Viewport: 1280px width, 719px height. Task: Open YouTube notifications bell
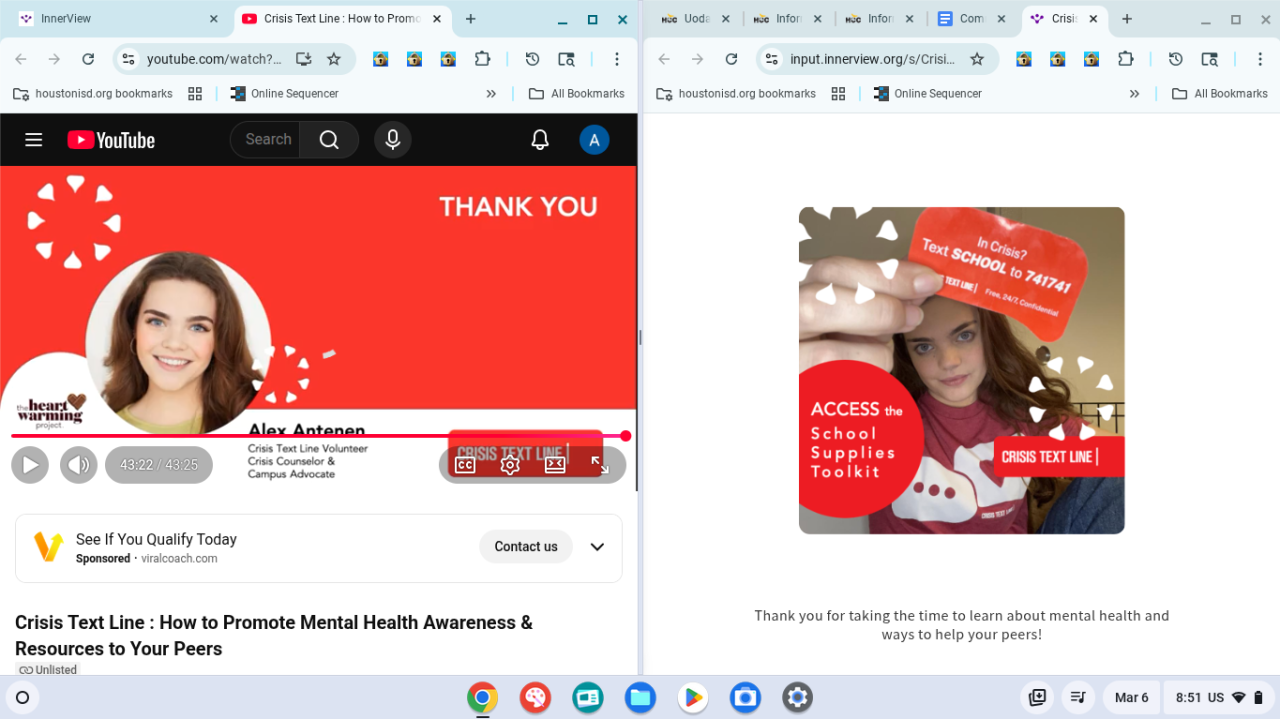[x=540, y=140]
